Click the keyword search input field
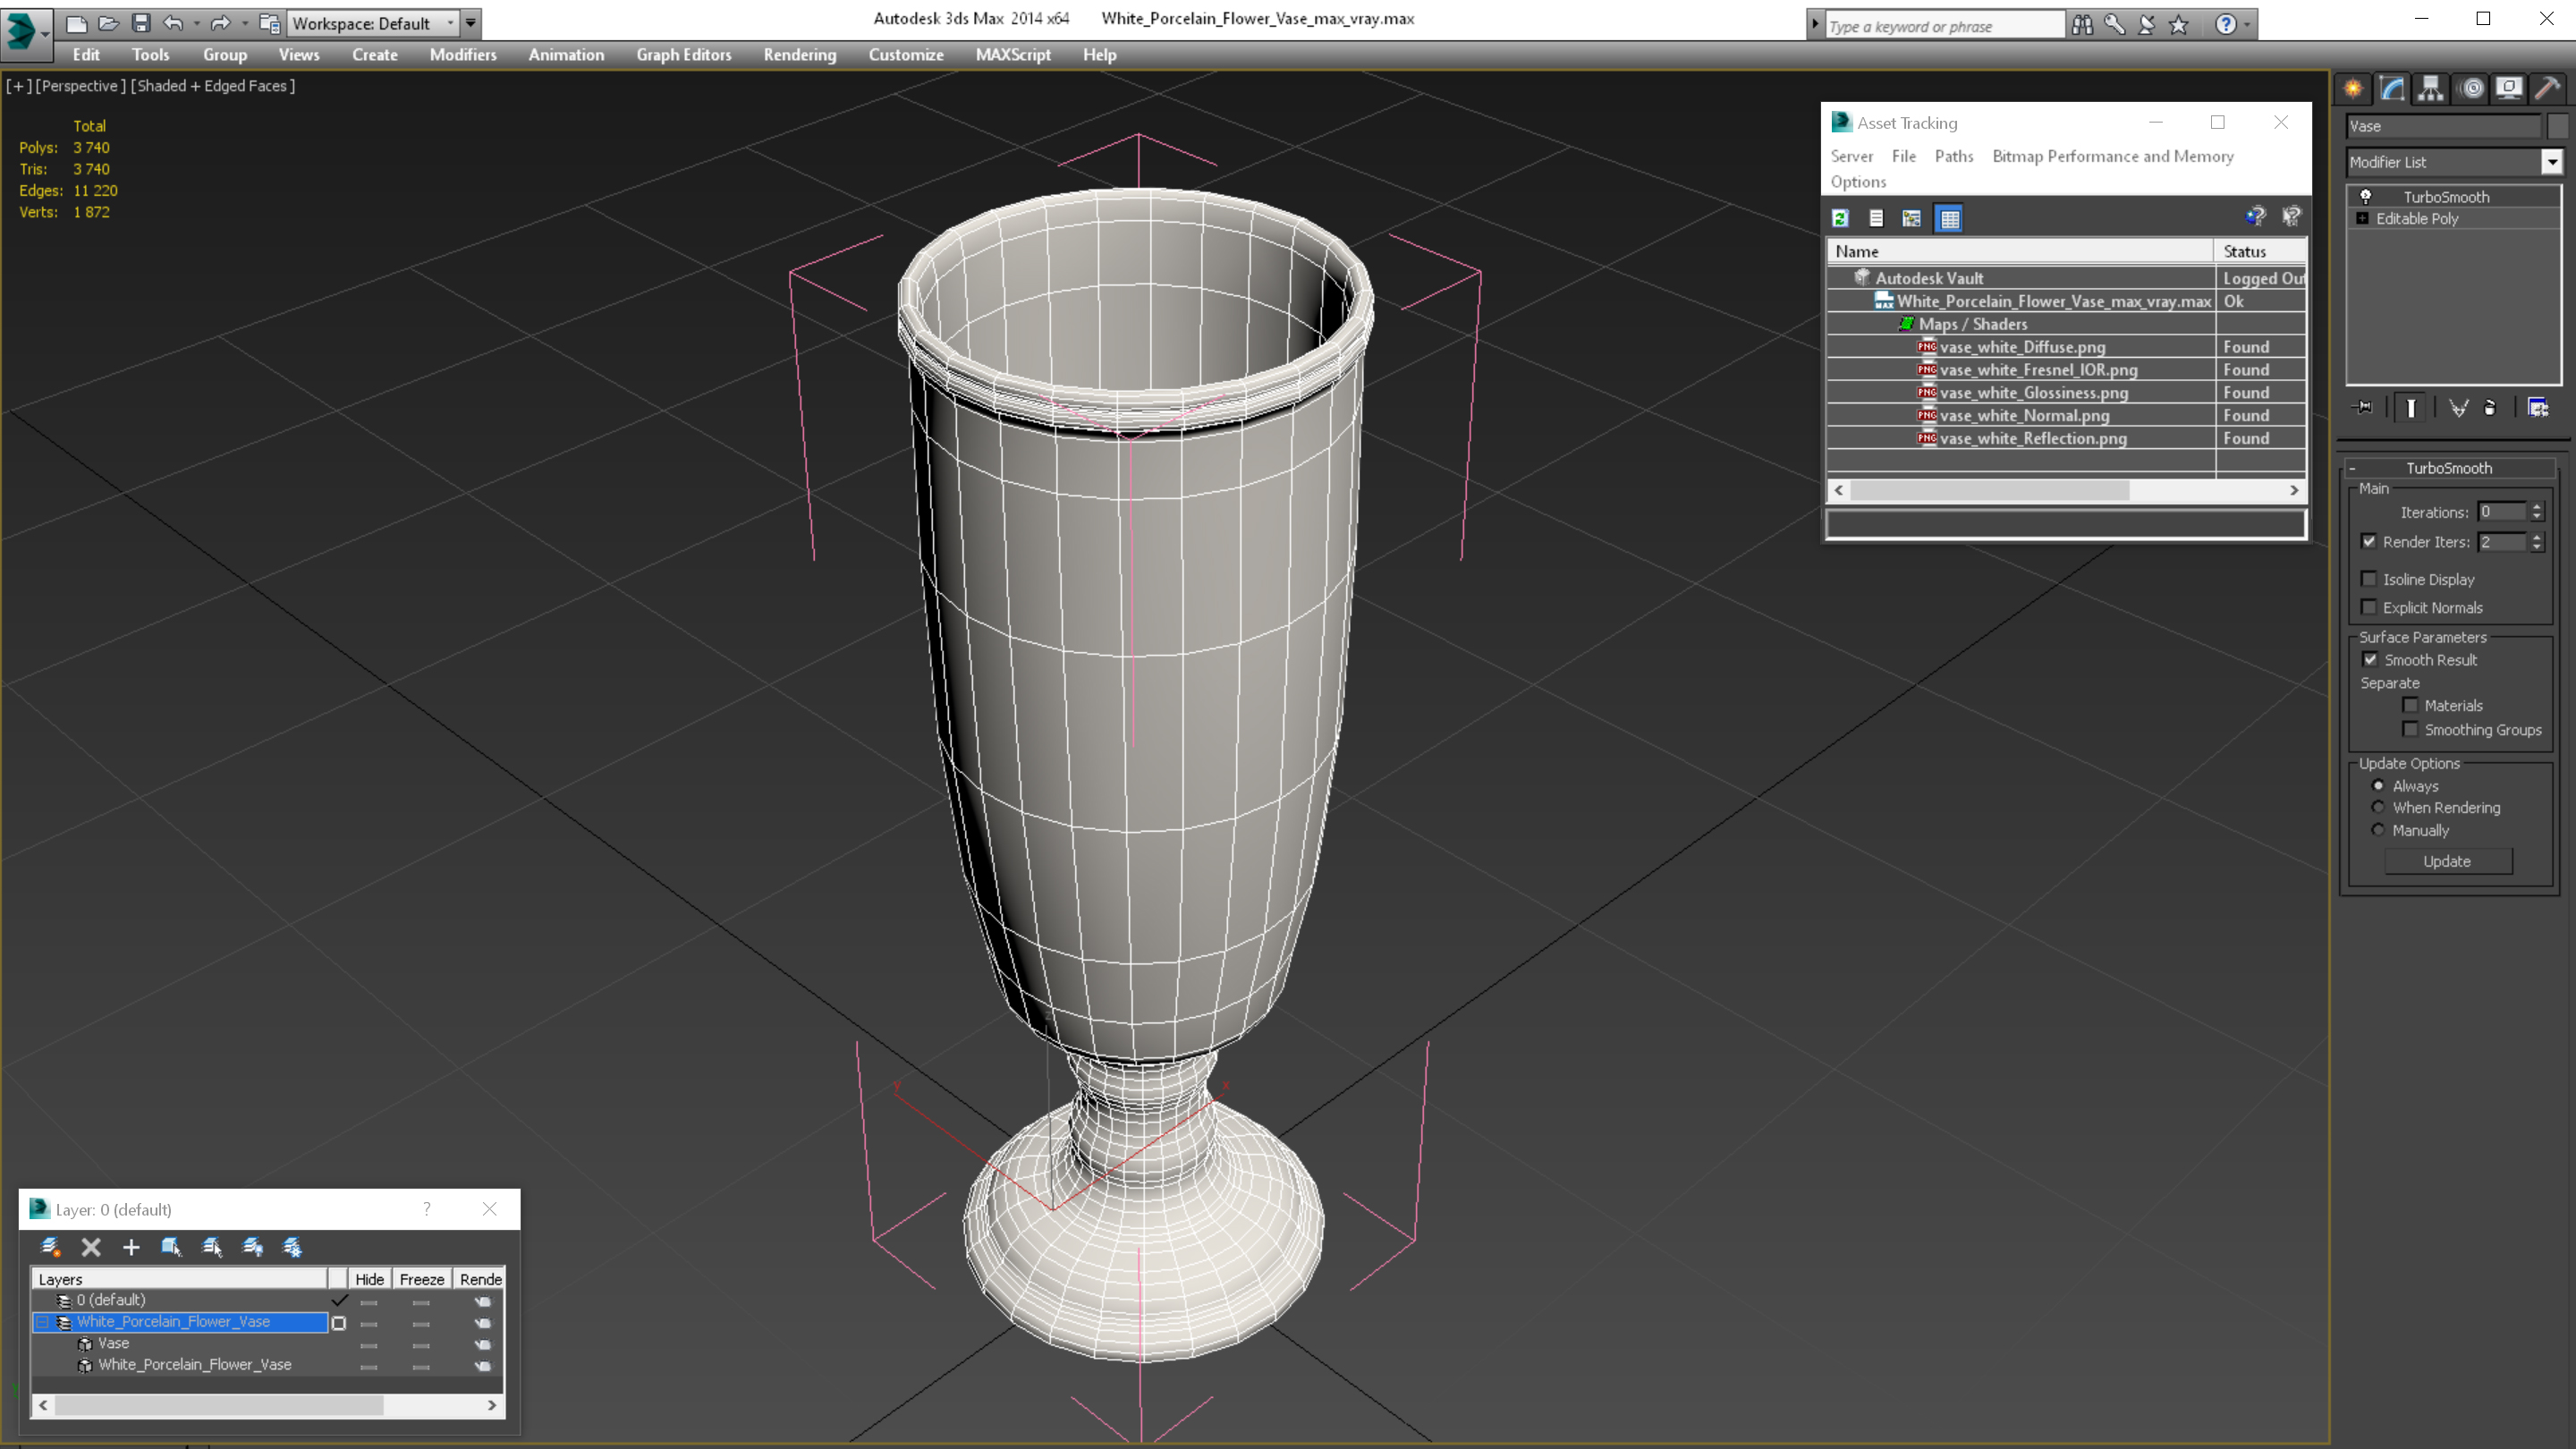Viewport: 2576px width, 1449px height. click(x=1943, y=26)
